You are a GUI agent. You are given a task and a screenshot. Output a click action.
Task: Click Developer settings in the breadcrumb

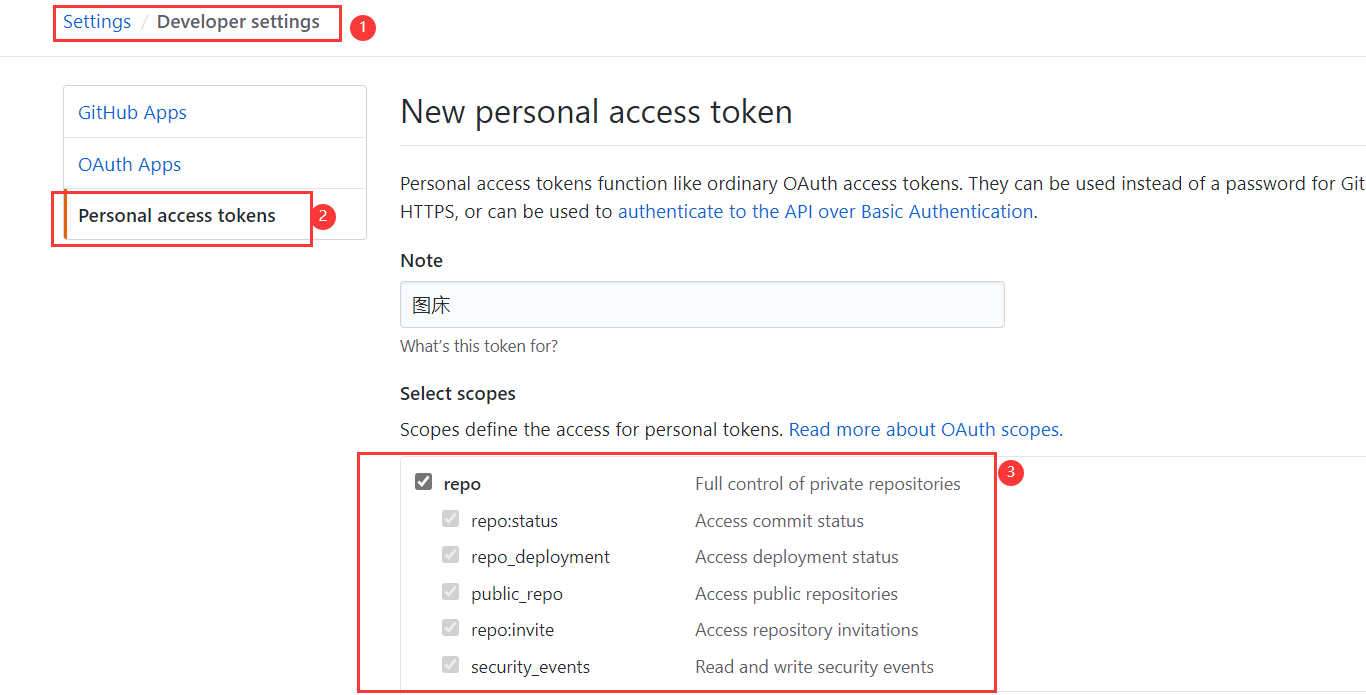238,22
